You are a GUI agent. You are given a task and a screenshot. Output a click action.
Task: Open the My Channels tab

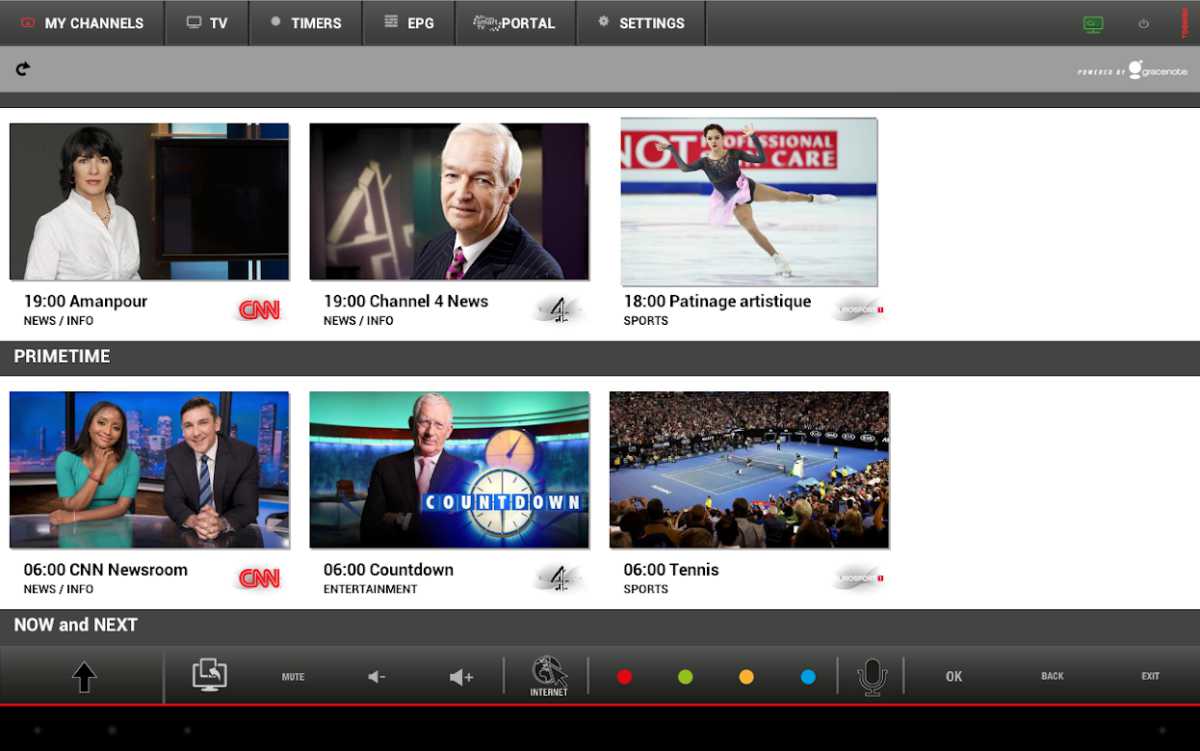pyautogui.click(x=82, y=23)
